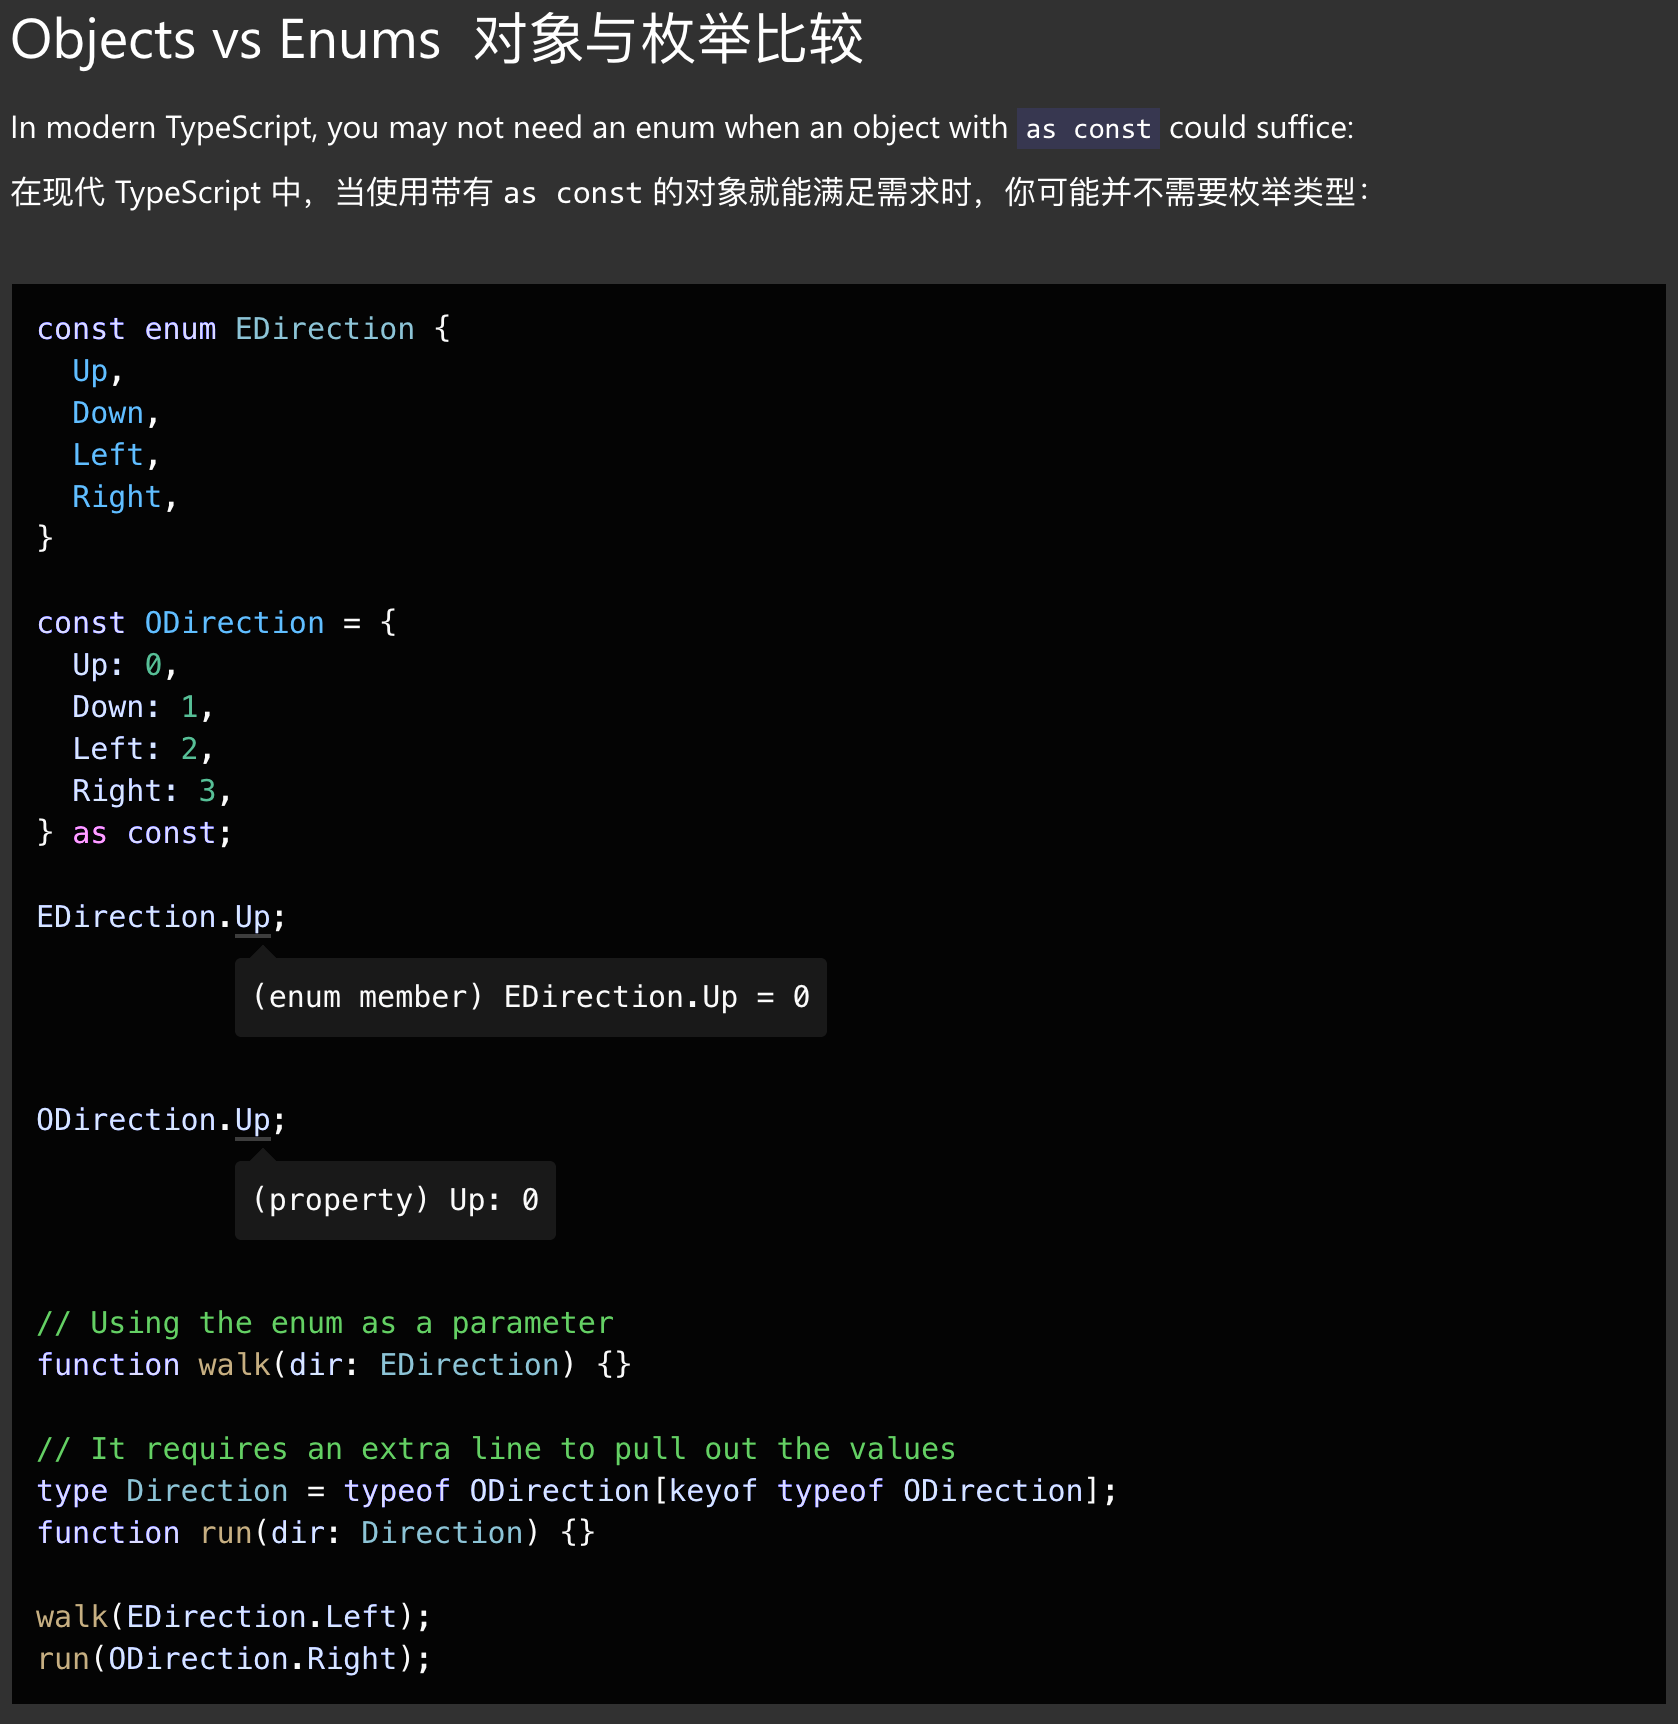Click Right in the run(ODirection.Right) call

pos(352,1659)
